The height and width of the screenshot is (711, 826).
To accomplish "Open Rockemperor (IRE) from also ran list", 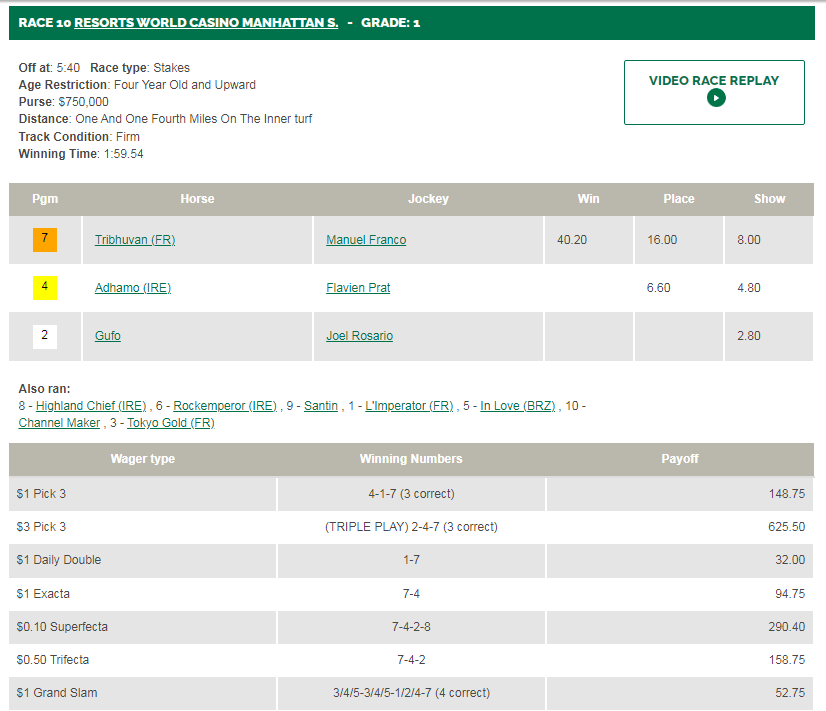I will [x=223, y=406].
